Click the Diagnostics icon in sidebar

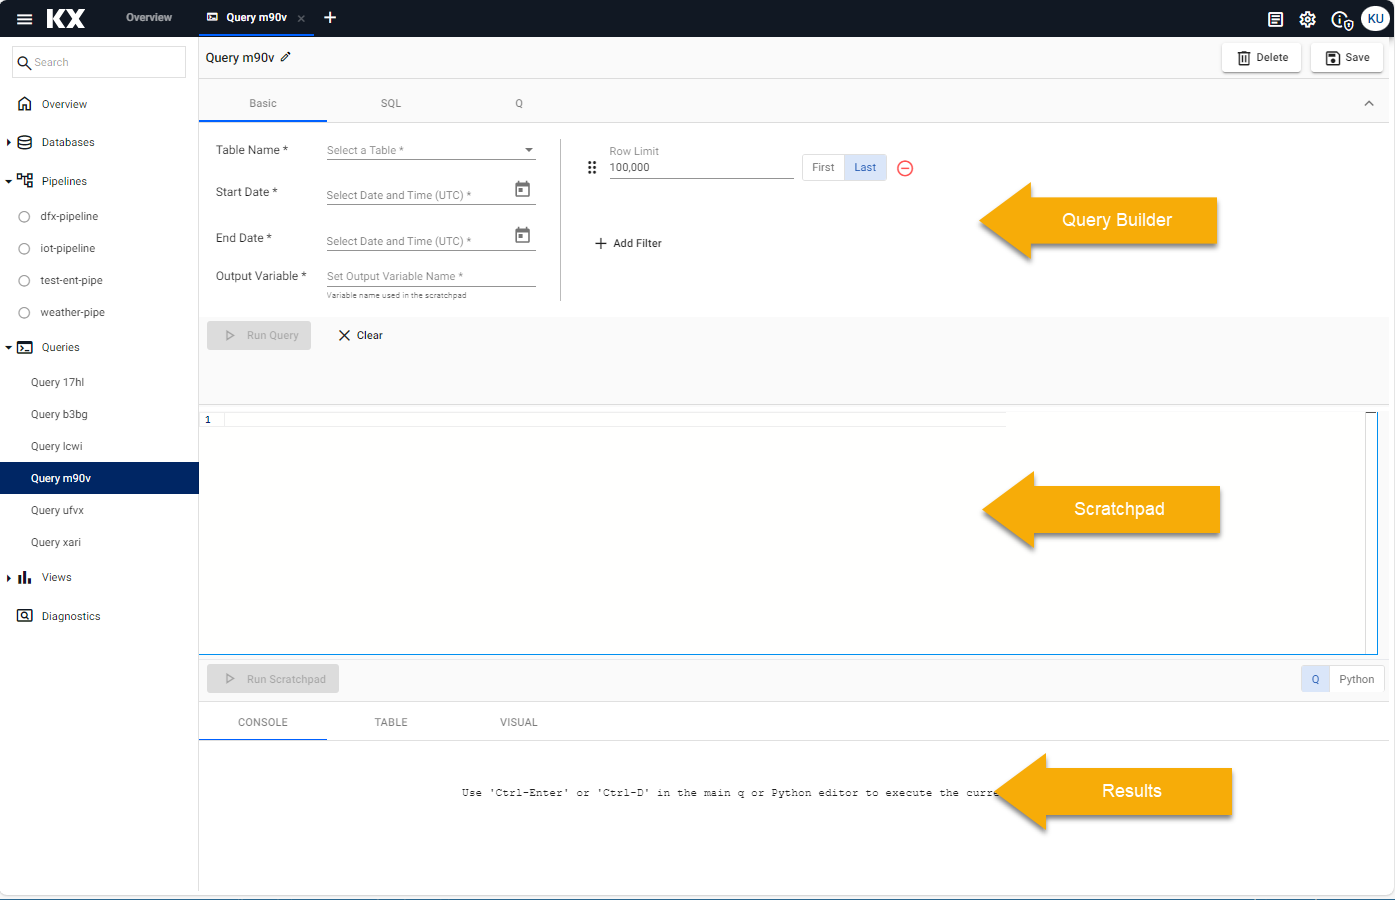click(25, 616)
